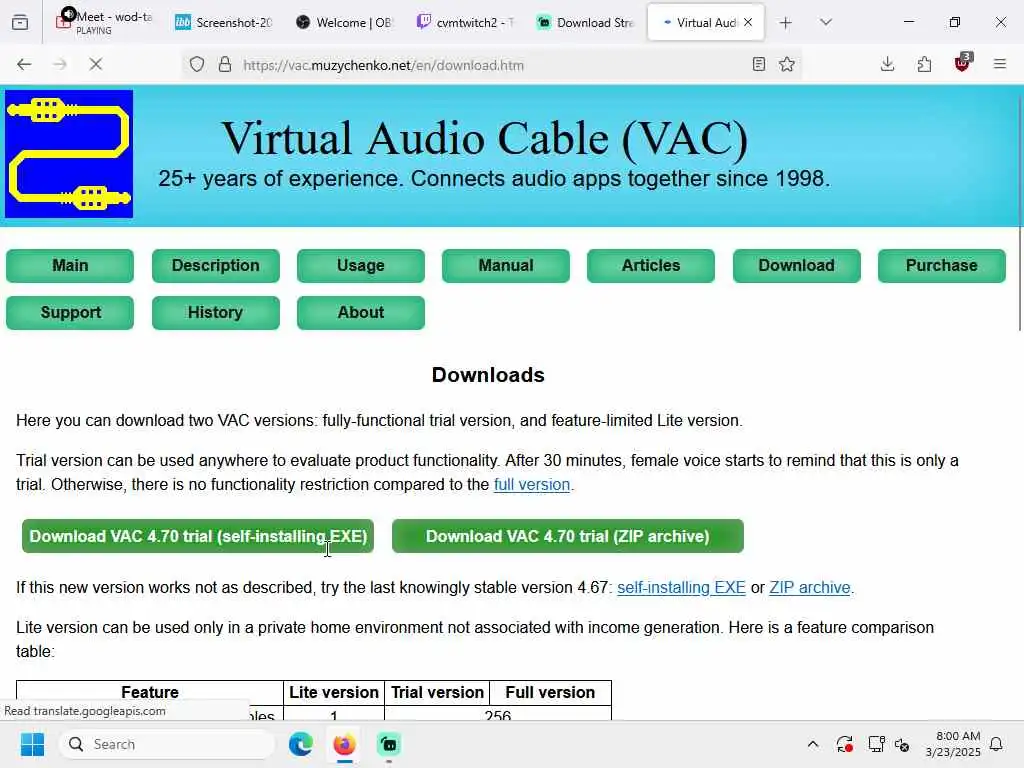Go back to previous page
The height and width of the screenshot is (768, 1024).
[x=24, y=64]
